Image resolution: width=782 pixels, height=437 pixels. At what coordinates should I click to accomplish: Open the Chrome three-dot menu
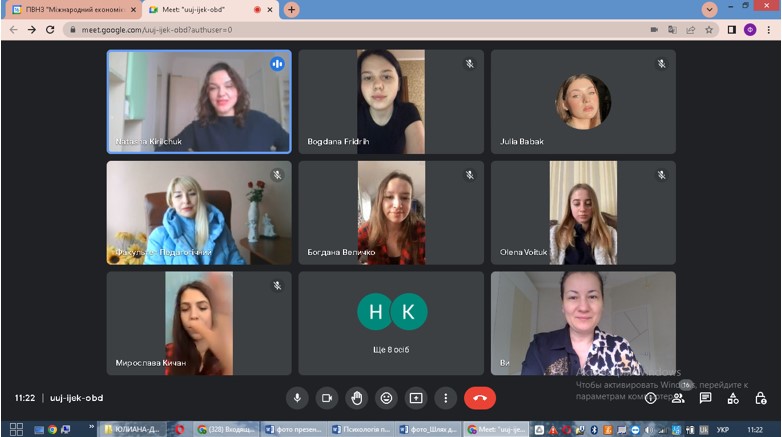pos(769,30)
